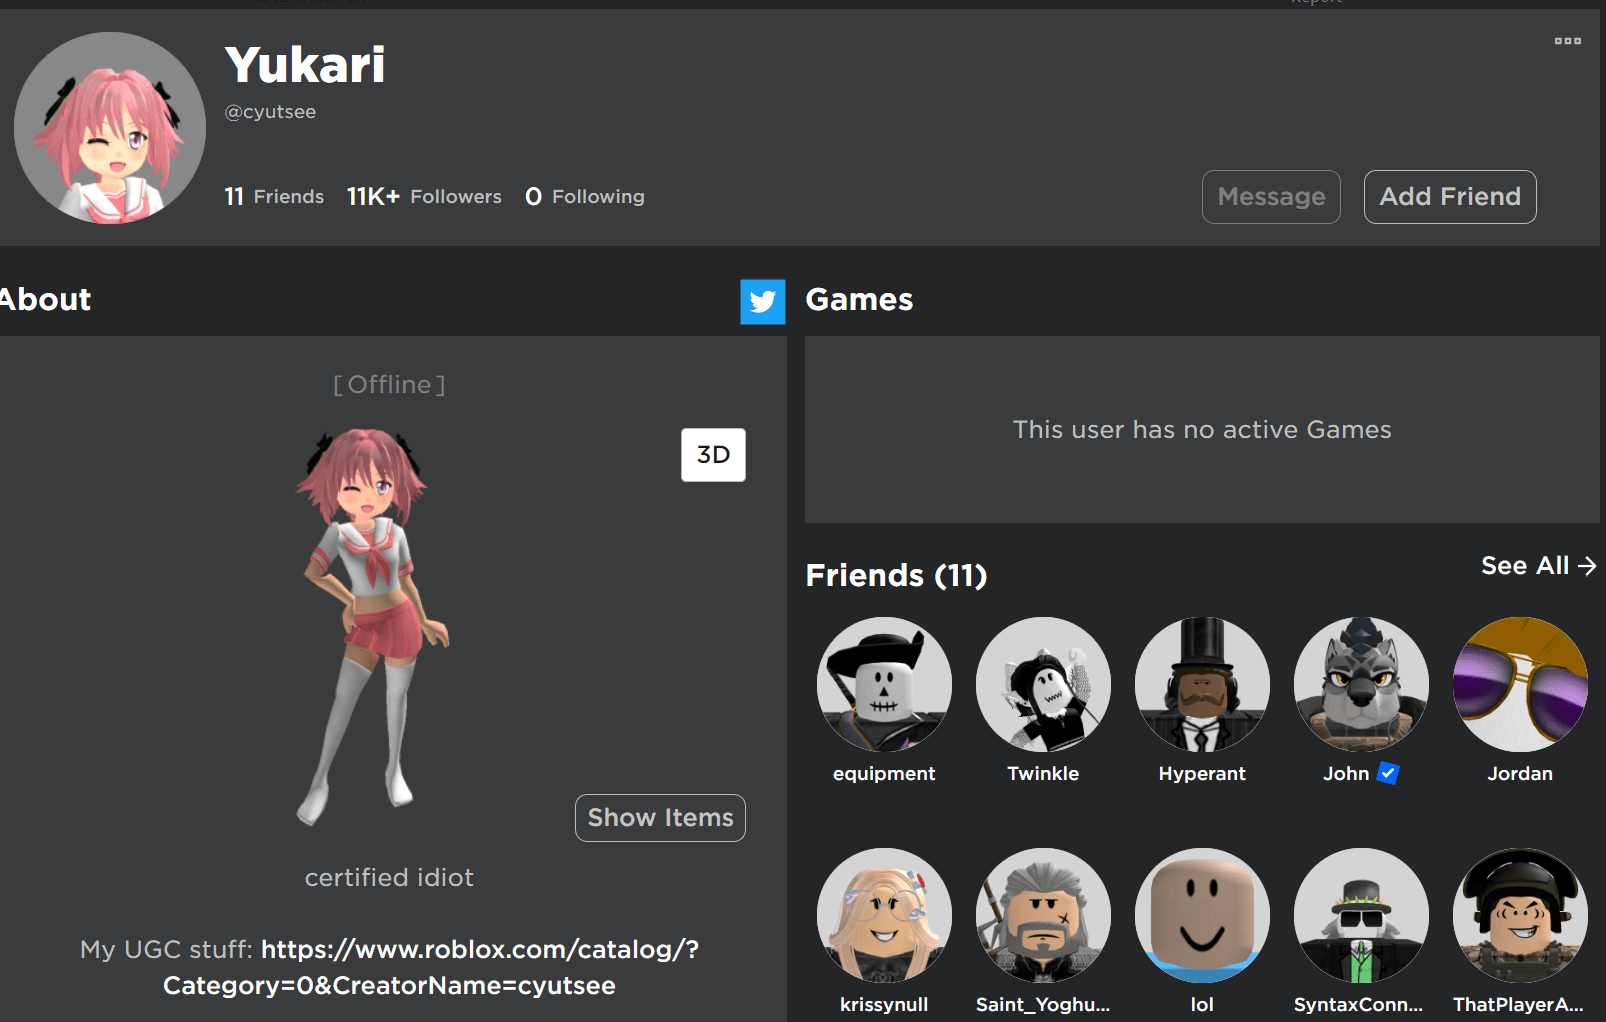Expand full friends list via See All
The width and height of the screenshot is (1606, 1022).
coord(1537,566)
